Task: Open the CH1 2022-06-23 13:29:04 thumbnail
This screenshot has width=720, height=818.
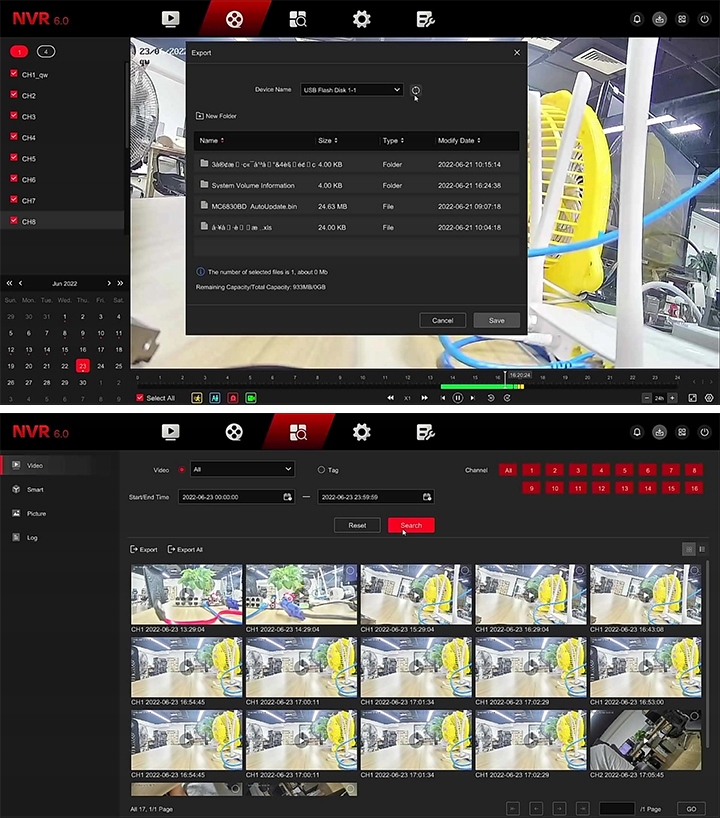Action: click(186, 594)
